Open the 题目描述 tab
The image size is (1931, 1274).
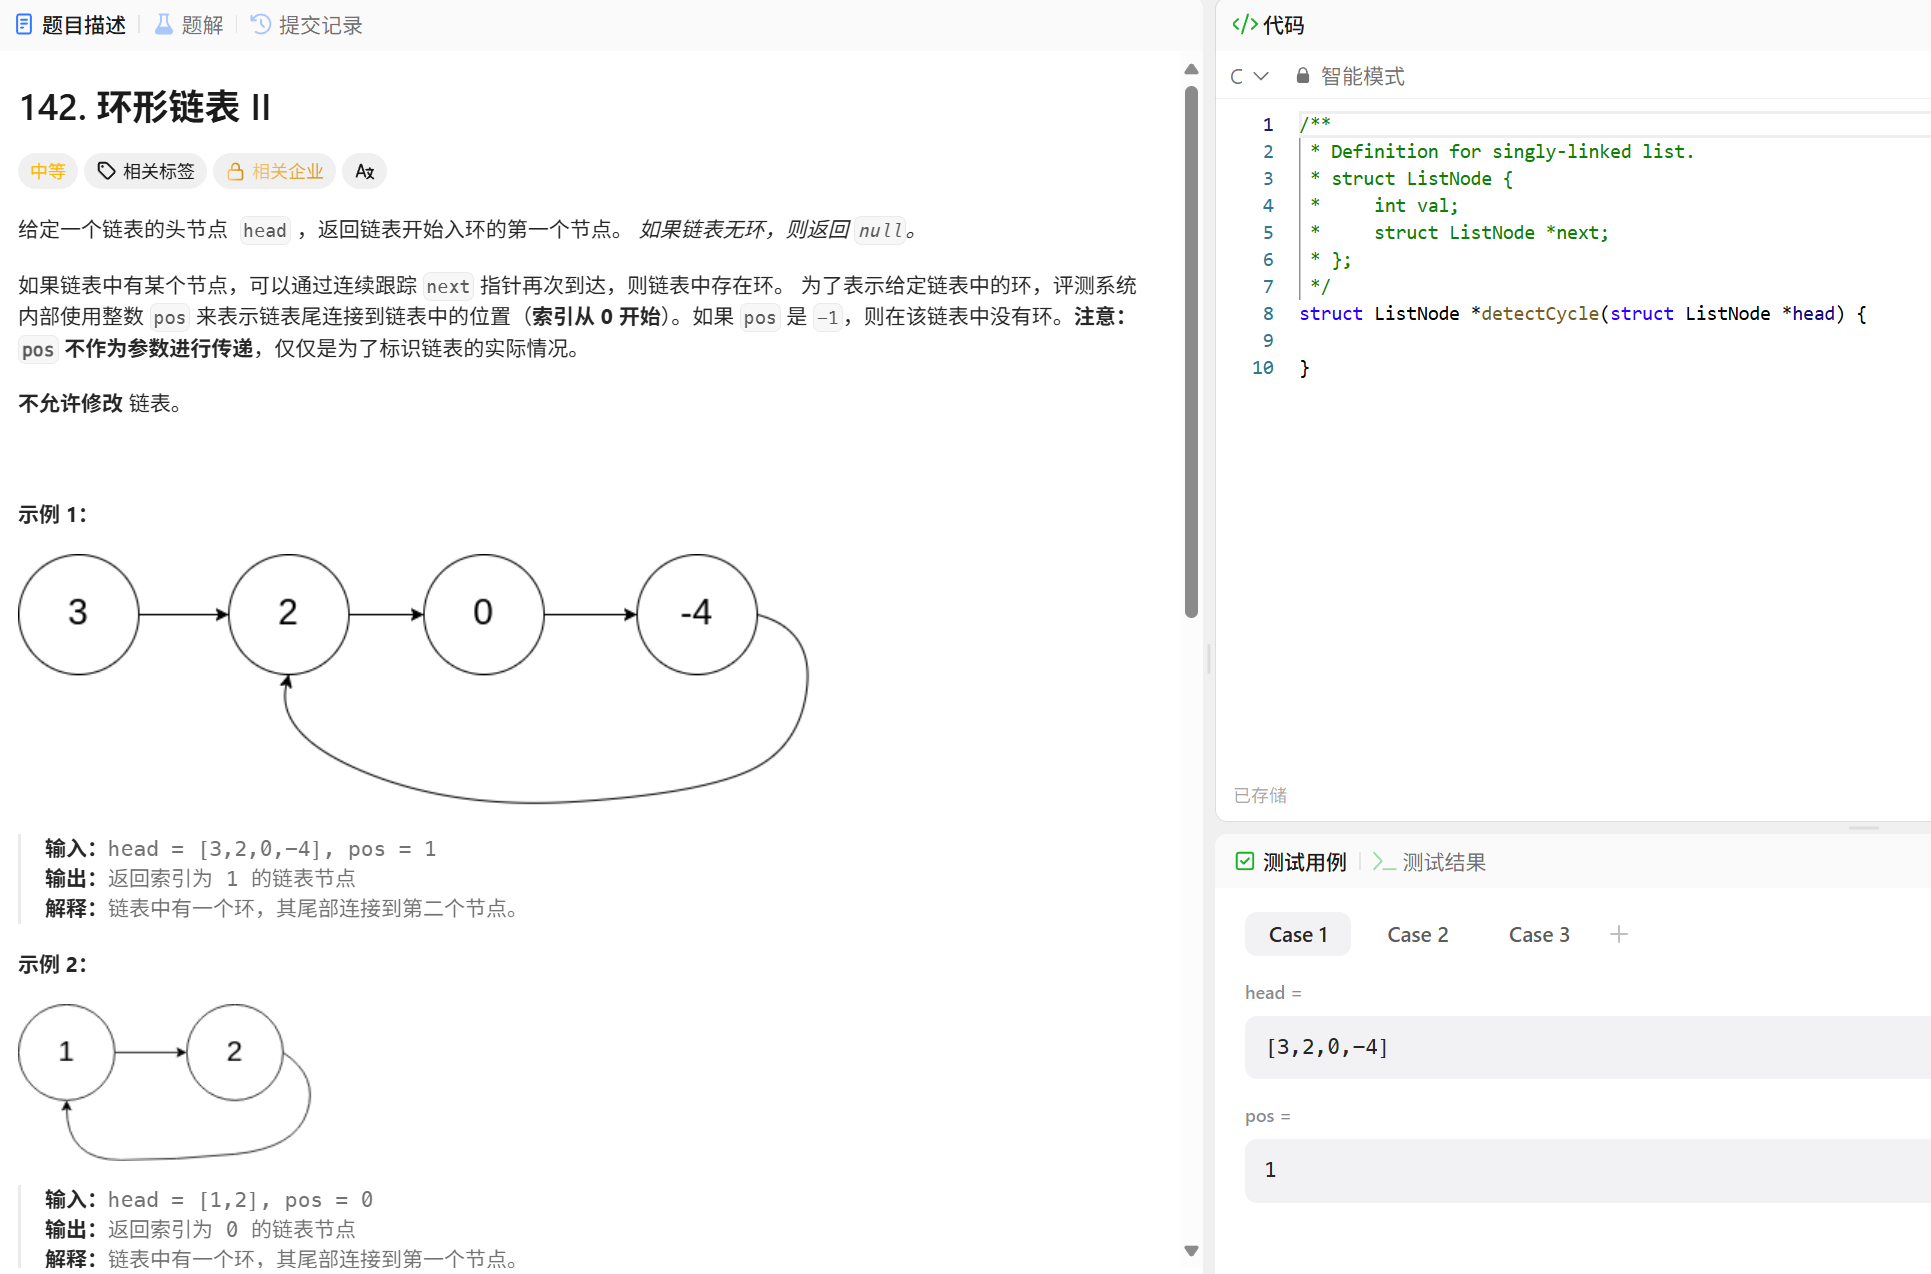(x=70, y=25)
